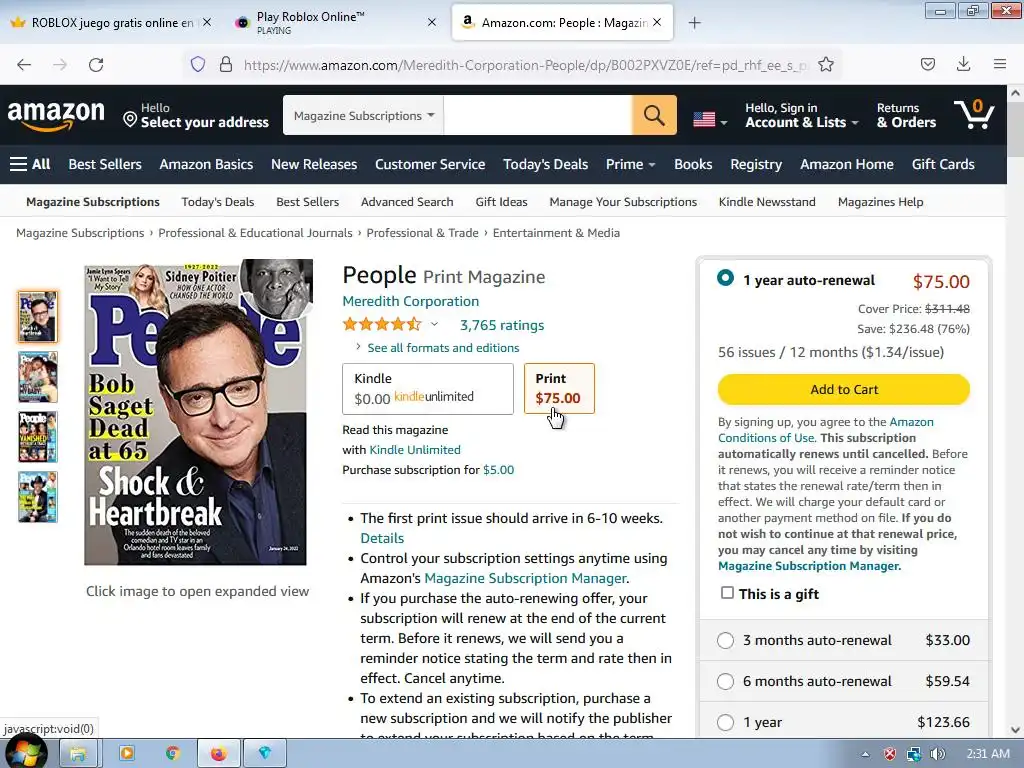Click the padlock site info icon

[226, 64]
